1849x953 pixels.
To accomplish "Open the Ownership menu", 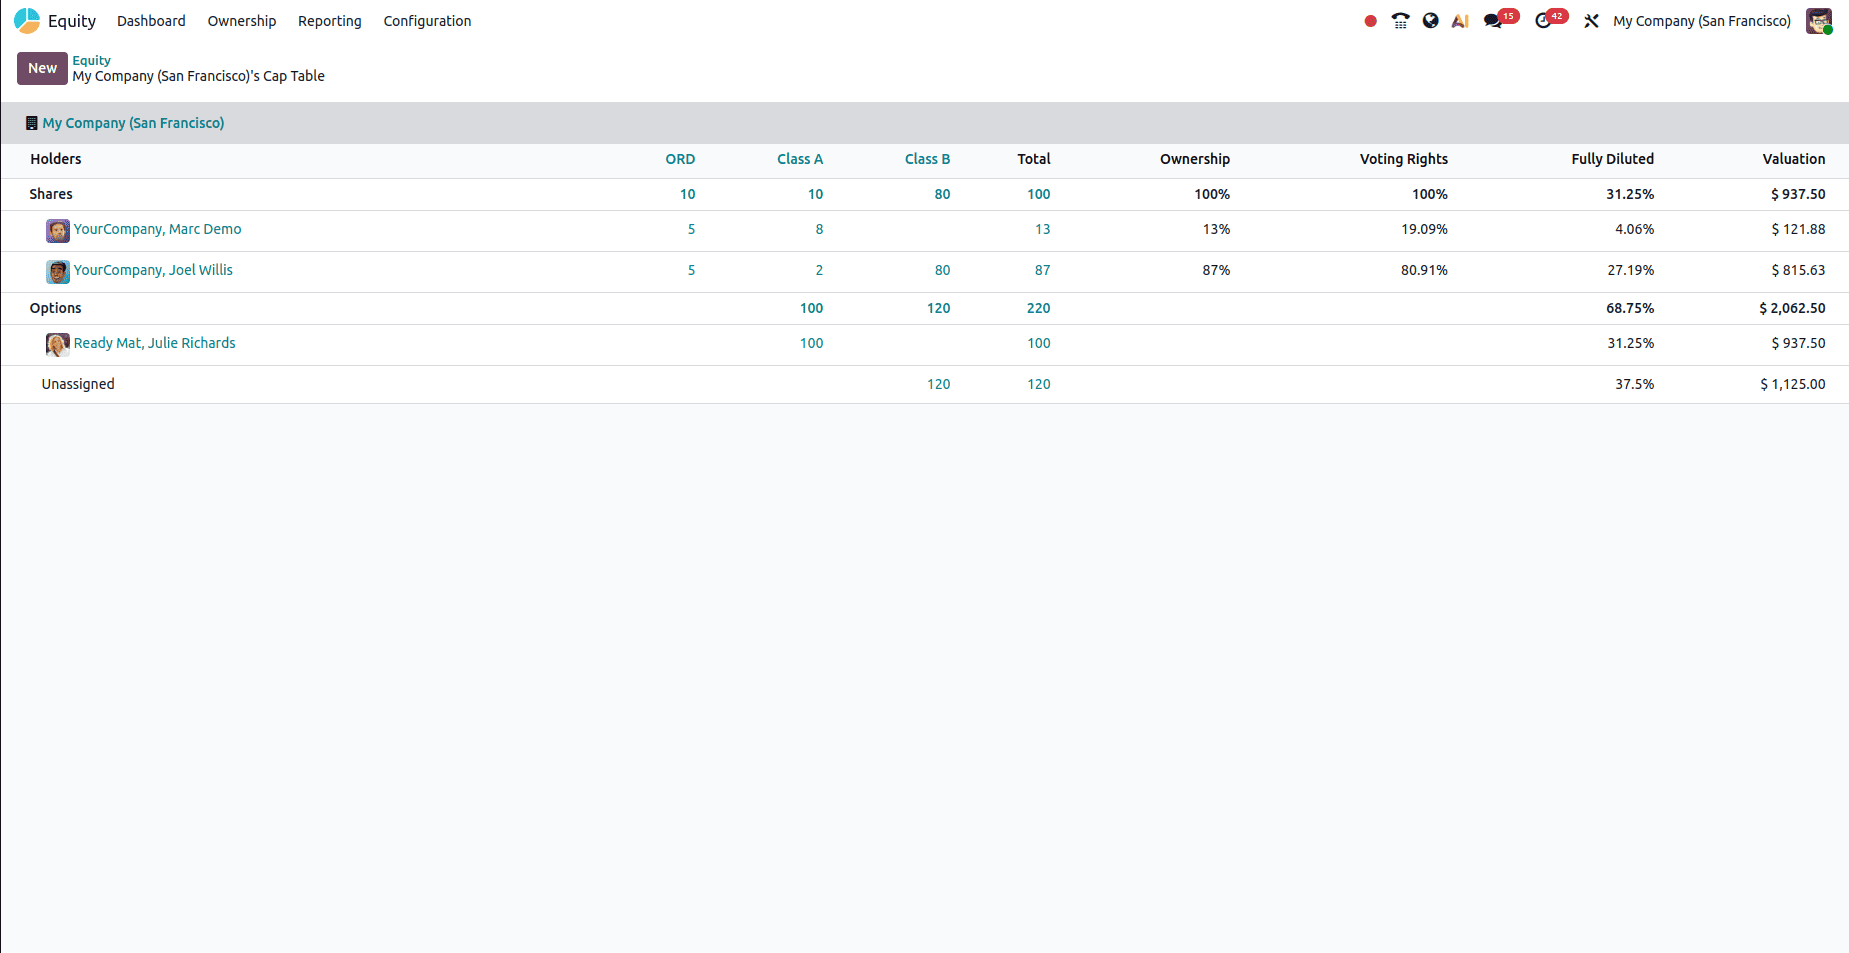I will pos(242,21).
